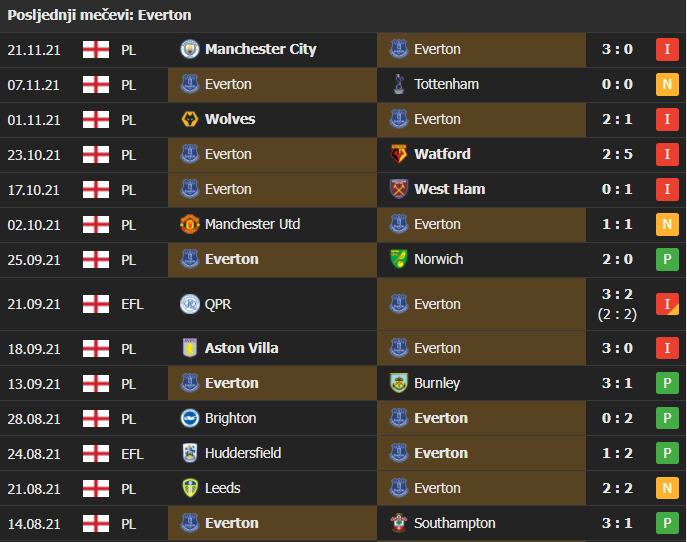The image size is (687, 542).
Task: Click the Norwich club crest icon
Action: [x=399, y=259]
